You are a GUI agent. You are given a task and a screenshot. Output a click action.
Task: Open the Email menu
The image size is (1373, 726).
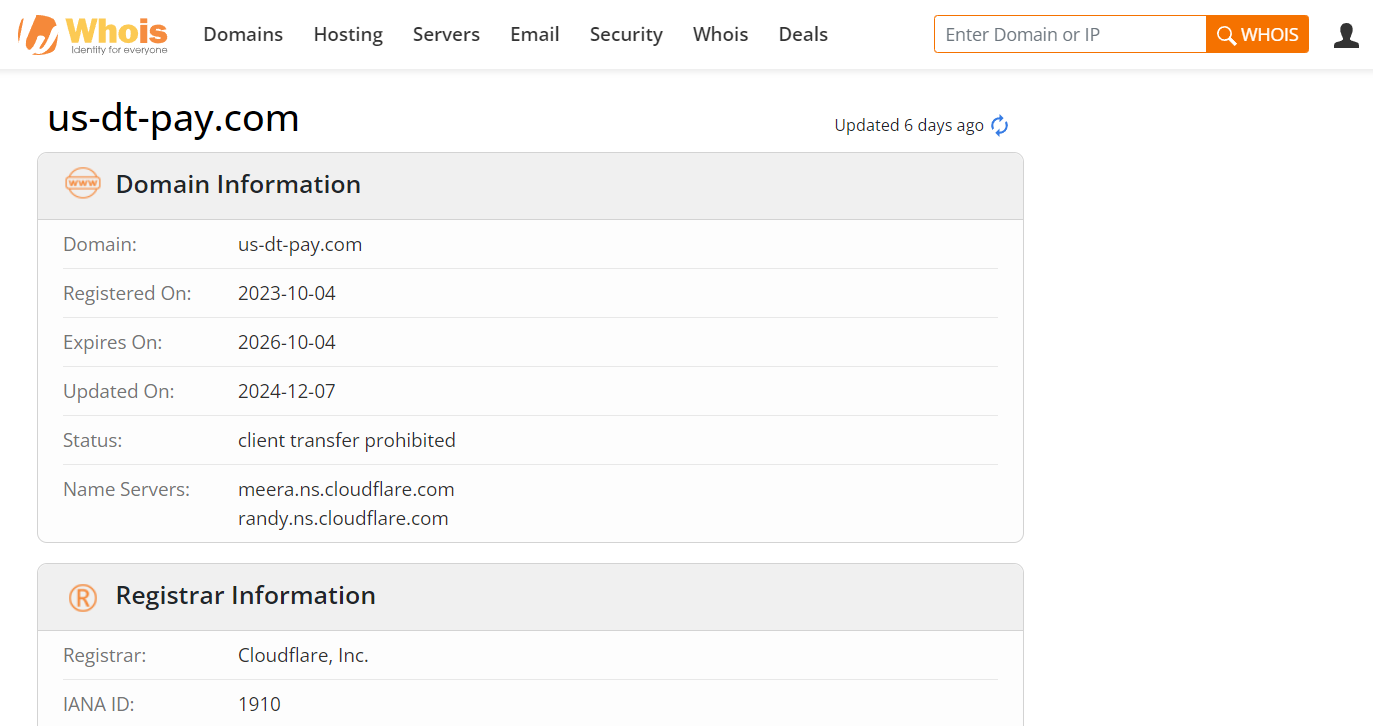[535, 34]
